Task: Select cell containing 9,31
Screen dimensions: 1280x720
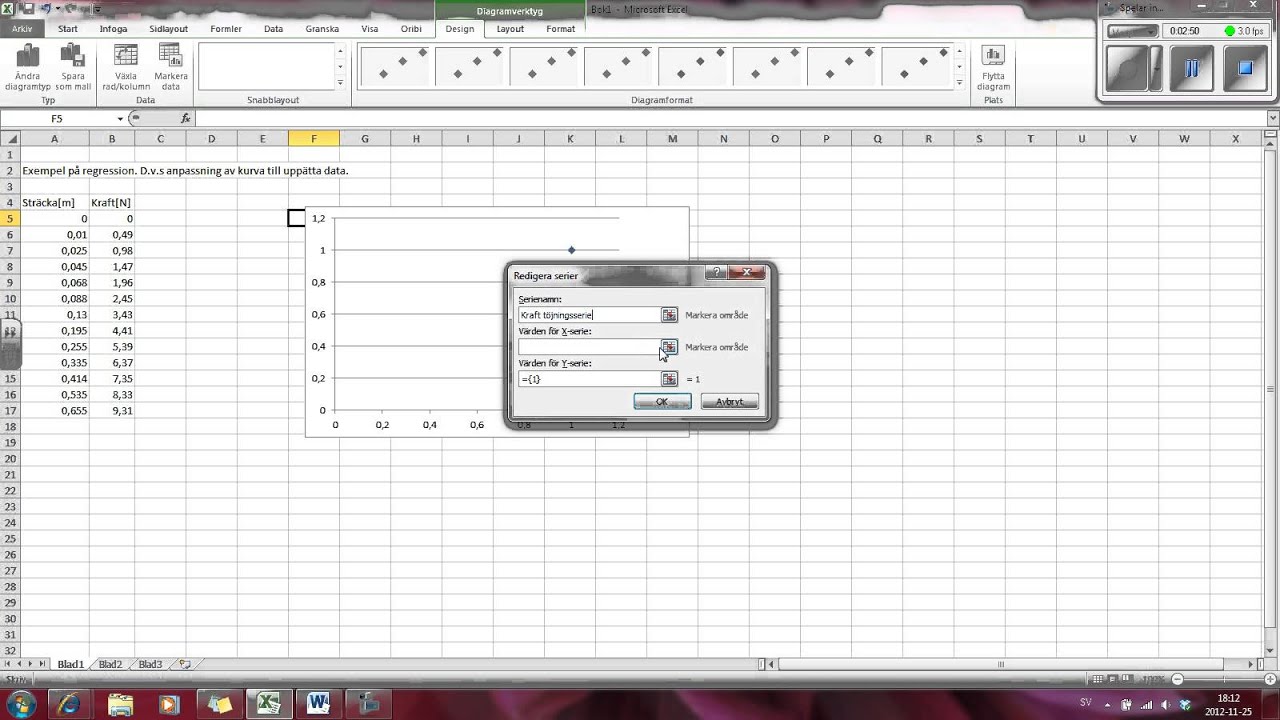Action: pyautogui.click(x=112, y=410)
